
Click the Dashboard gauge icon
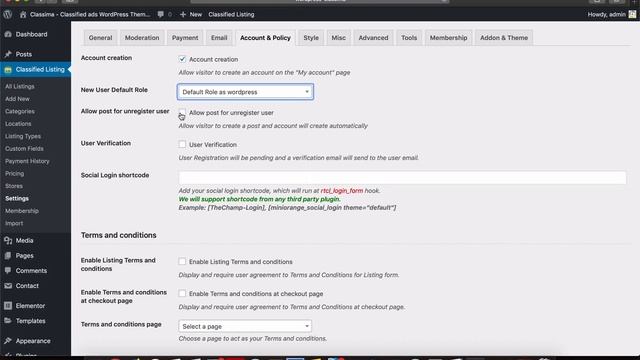[x=8, y=34]
